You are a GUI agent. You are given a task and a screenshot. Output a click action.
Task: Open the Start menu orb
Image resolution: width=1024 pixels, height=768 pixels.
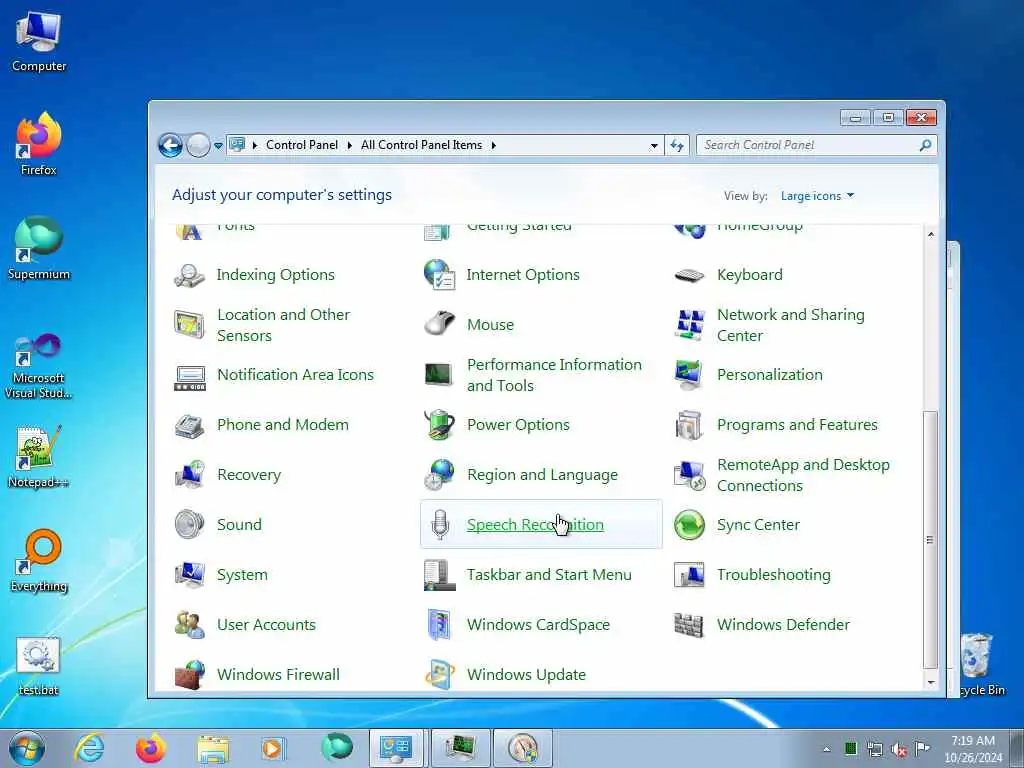[27, 748]
